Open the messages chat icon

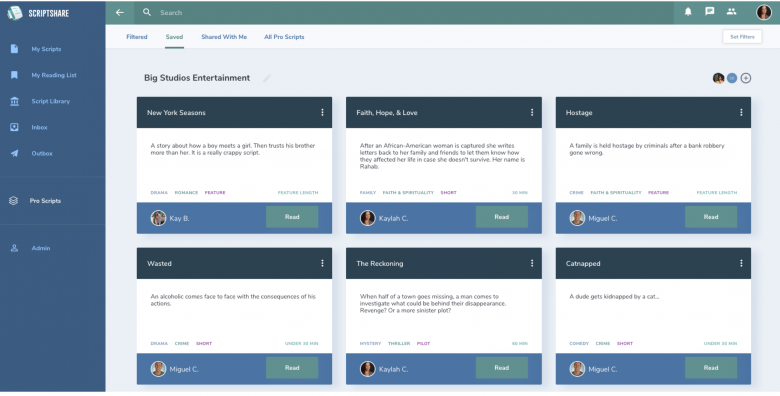coord(710,11)
